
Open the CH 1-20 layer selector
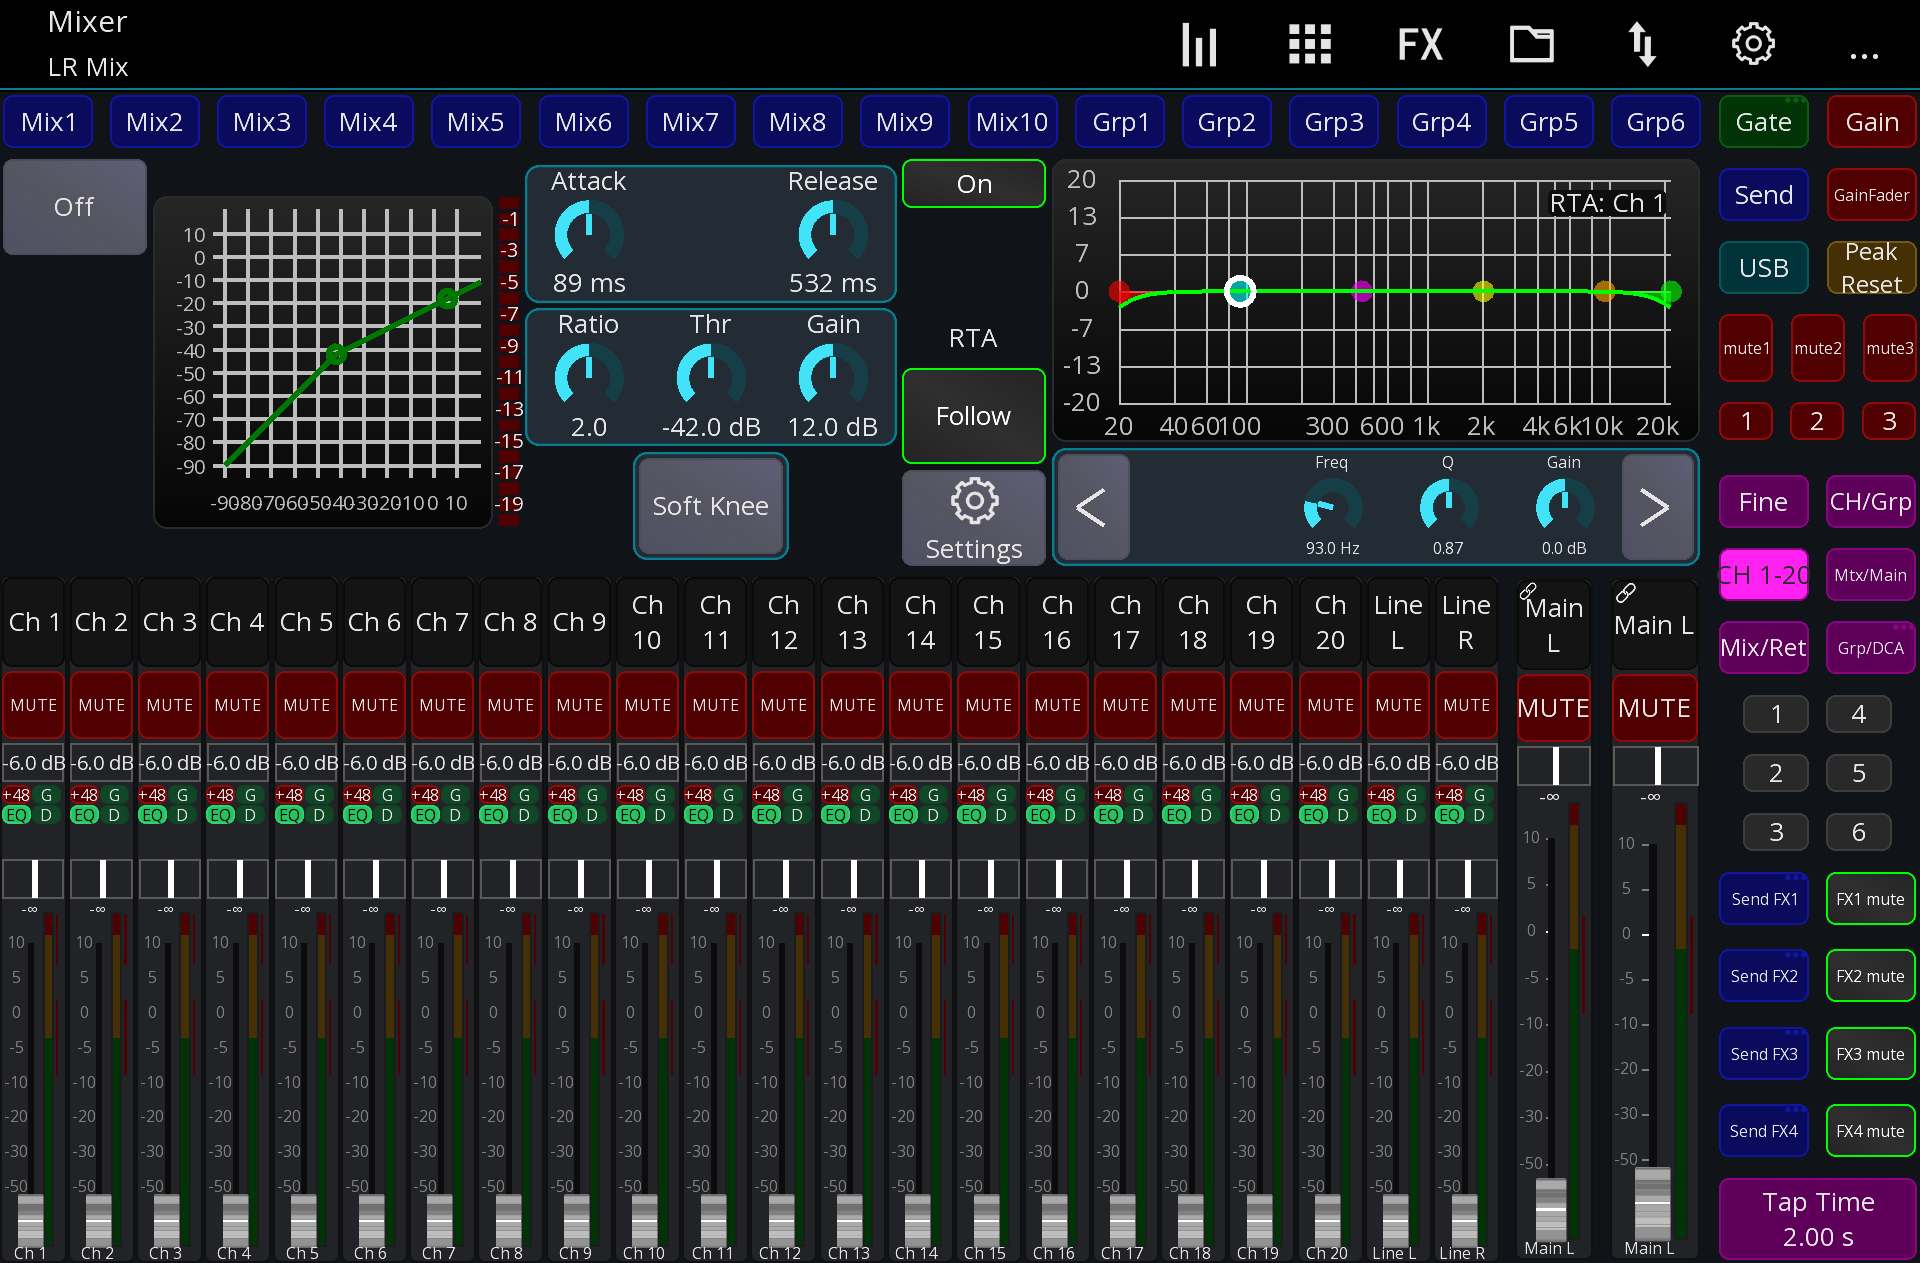(1763, 575)
